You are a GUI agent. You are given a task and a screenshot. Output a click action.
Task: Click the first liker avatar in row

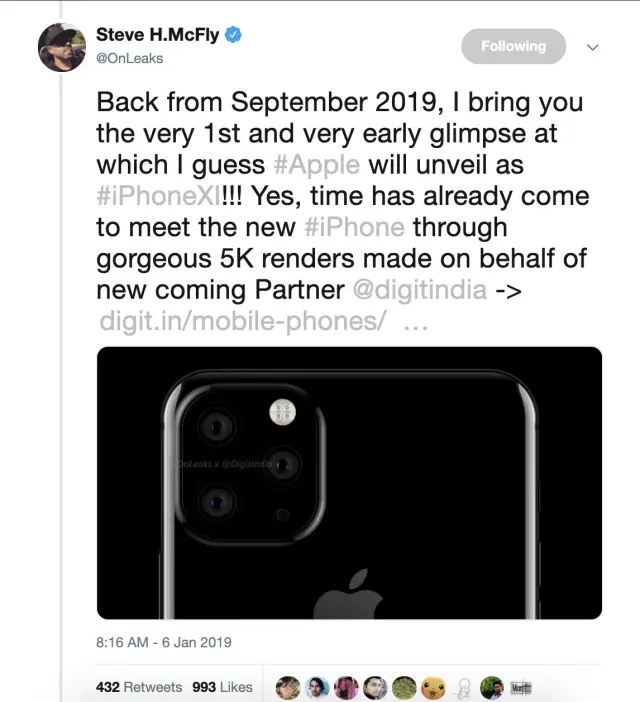pyautogui.click(x=289, y=688)
